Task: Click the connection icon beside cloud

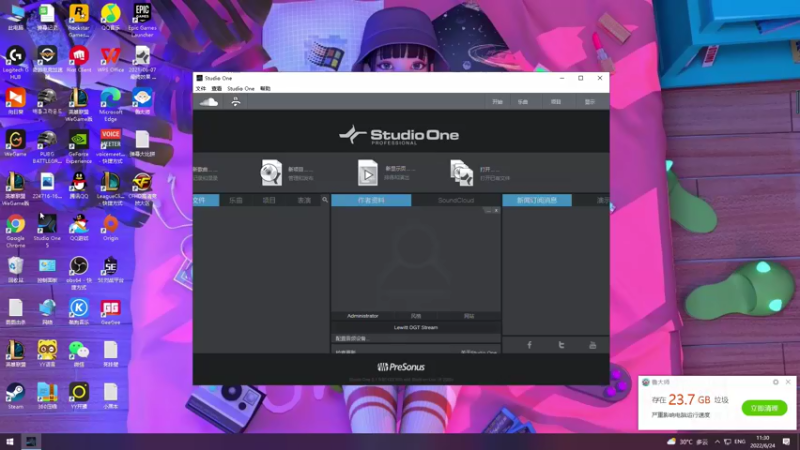Action: click(x=235, y=102)
